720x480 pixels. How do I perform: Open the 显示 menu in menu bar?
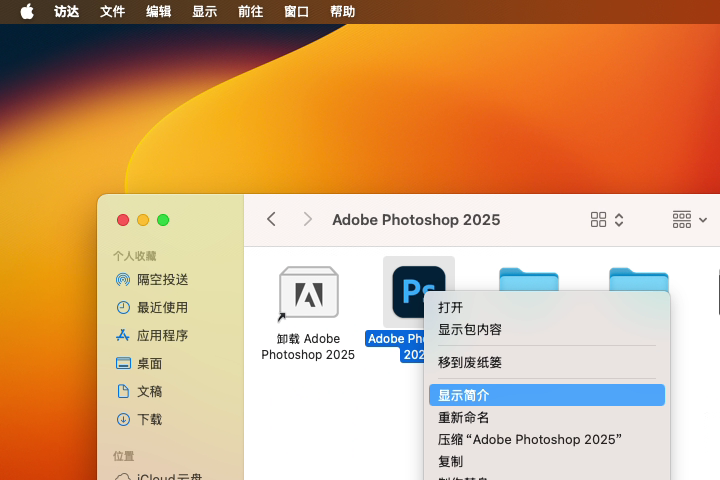pyautogui.click(x=204, y=11)
